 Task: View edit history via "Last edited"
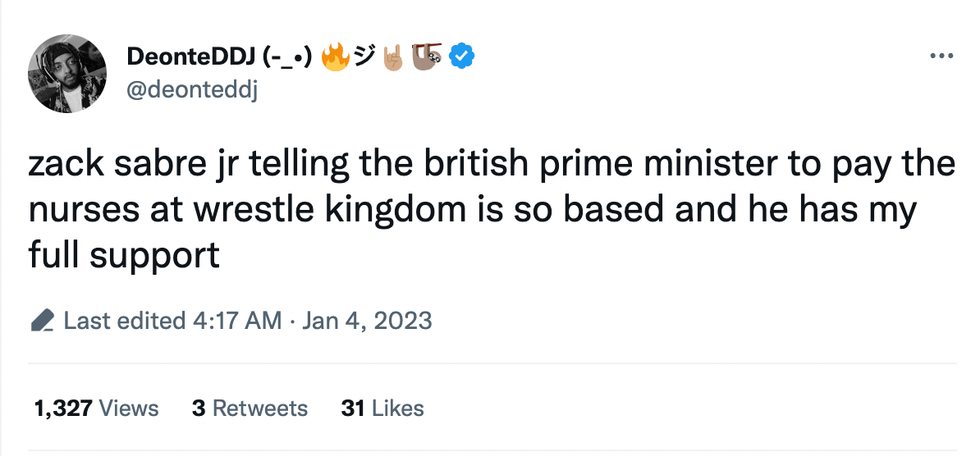click(123, 321)
